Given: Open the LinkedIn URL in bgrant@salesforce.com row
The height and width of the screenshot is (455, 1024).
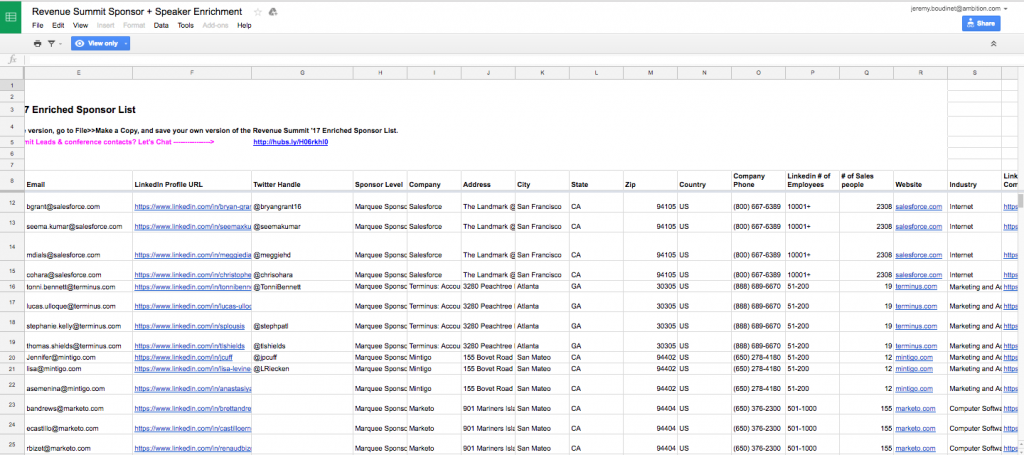Looking at the screenshot, I should 193,207.
